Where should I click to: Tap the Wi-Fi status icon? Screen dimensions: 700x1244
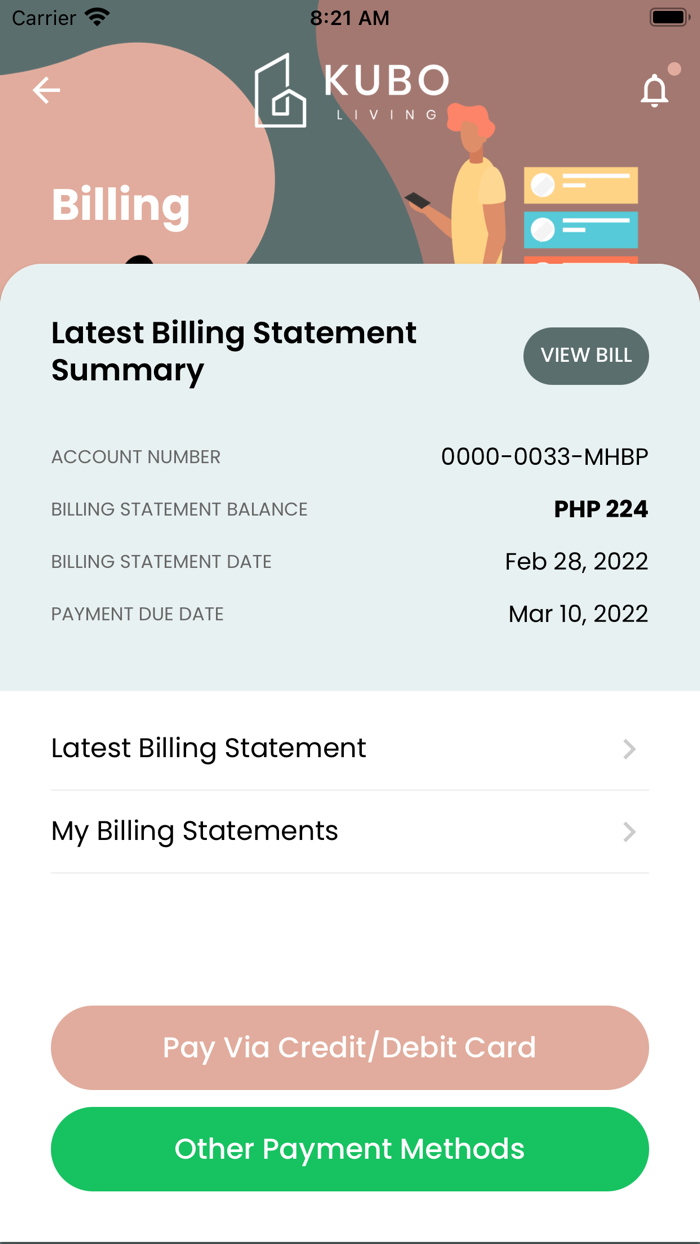coord(97,18)
